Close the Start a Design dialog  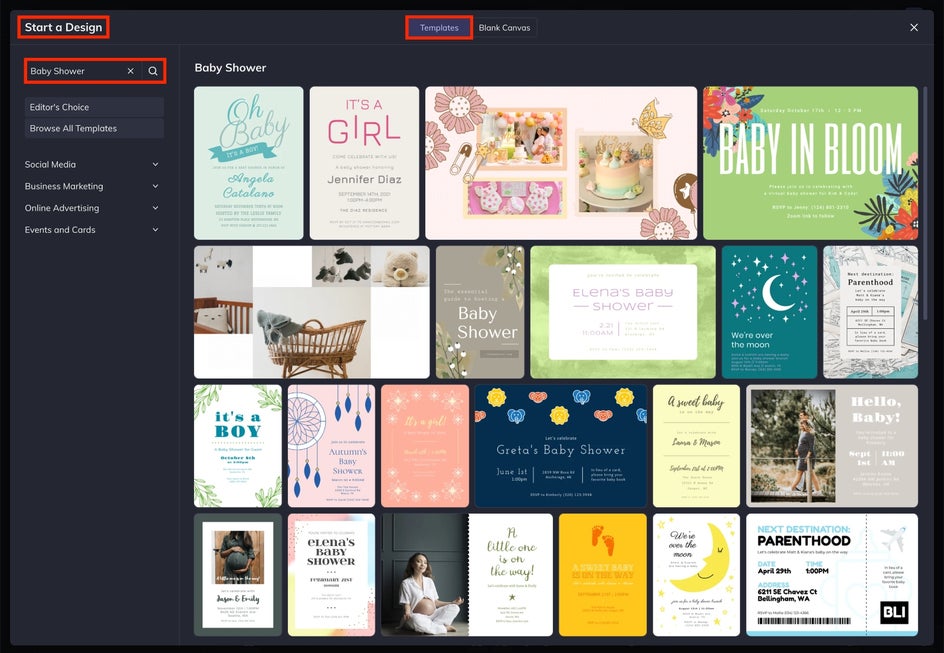(x=914, y=27)
